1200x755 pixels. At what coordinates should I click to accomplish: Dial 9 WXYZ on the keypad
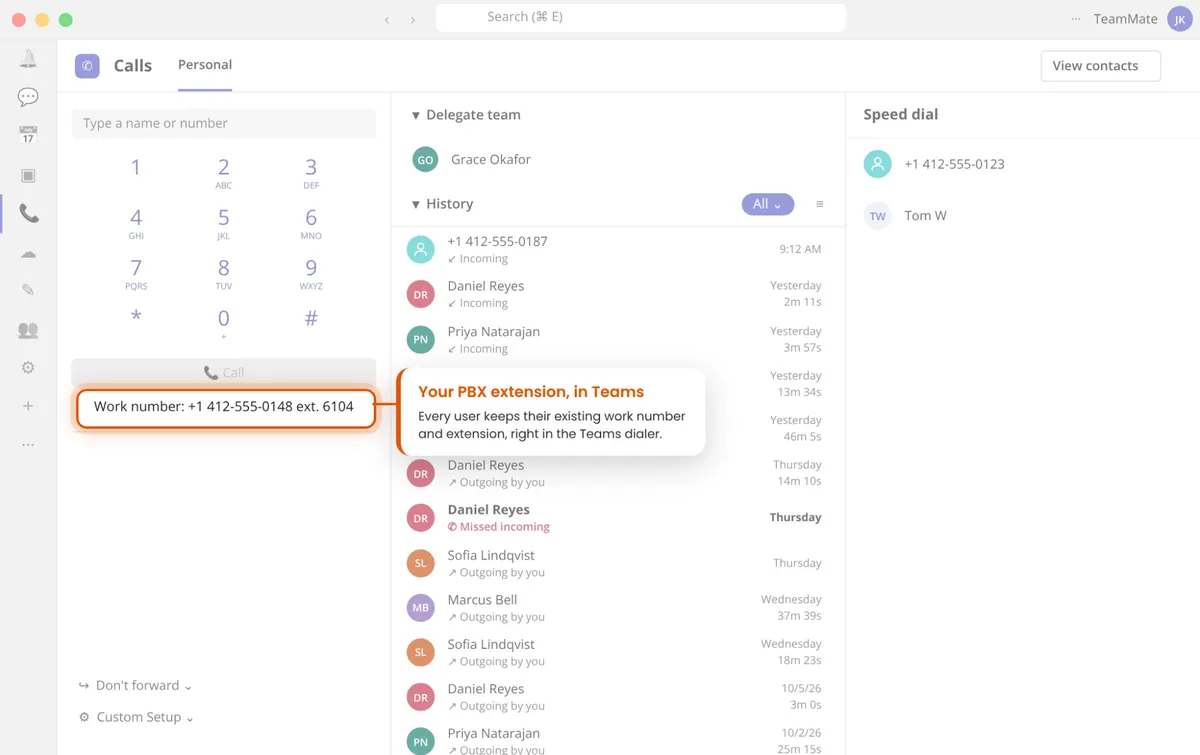311,273
